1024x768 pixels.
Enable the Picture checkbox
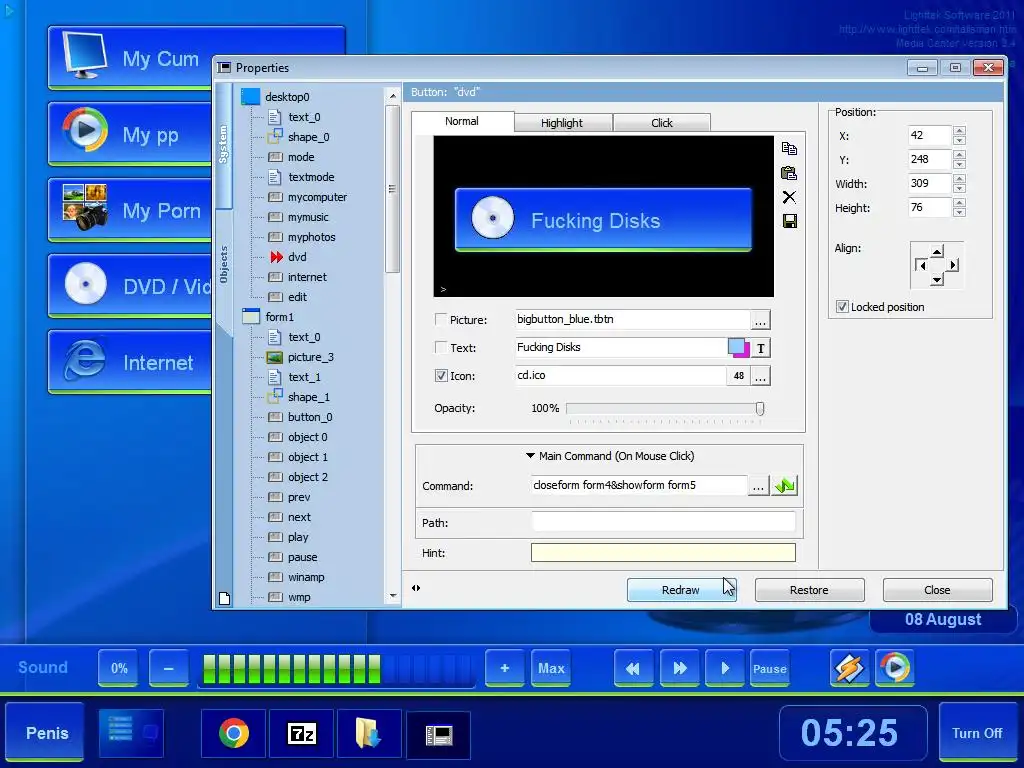pyautogui.click(x=441, y=320)
